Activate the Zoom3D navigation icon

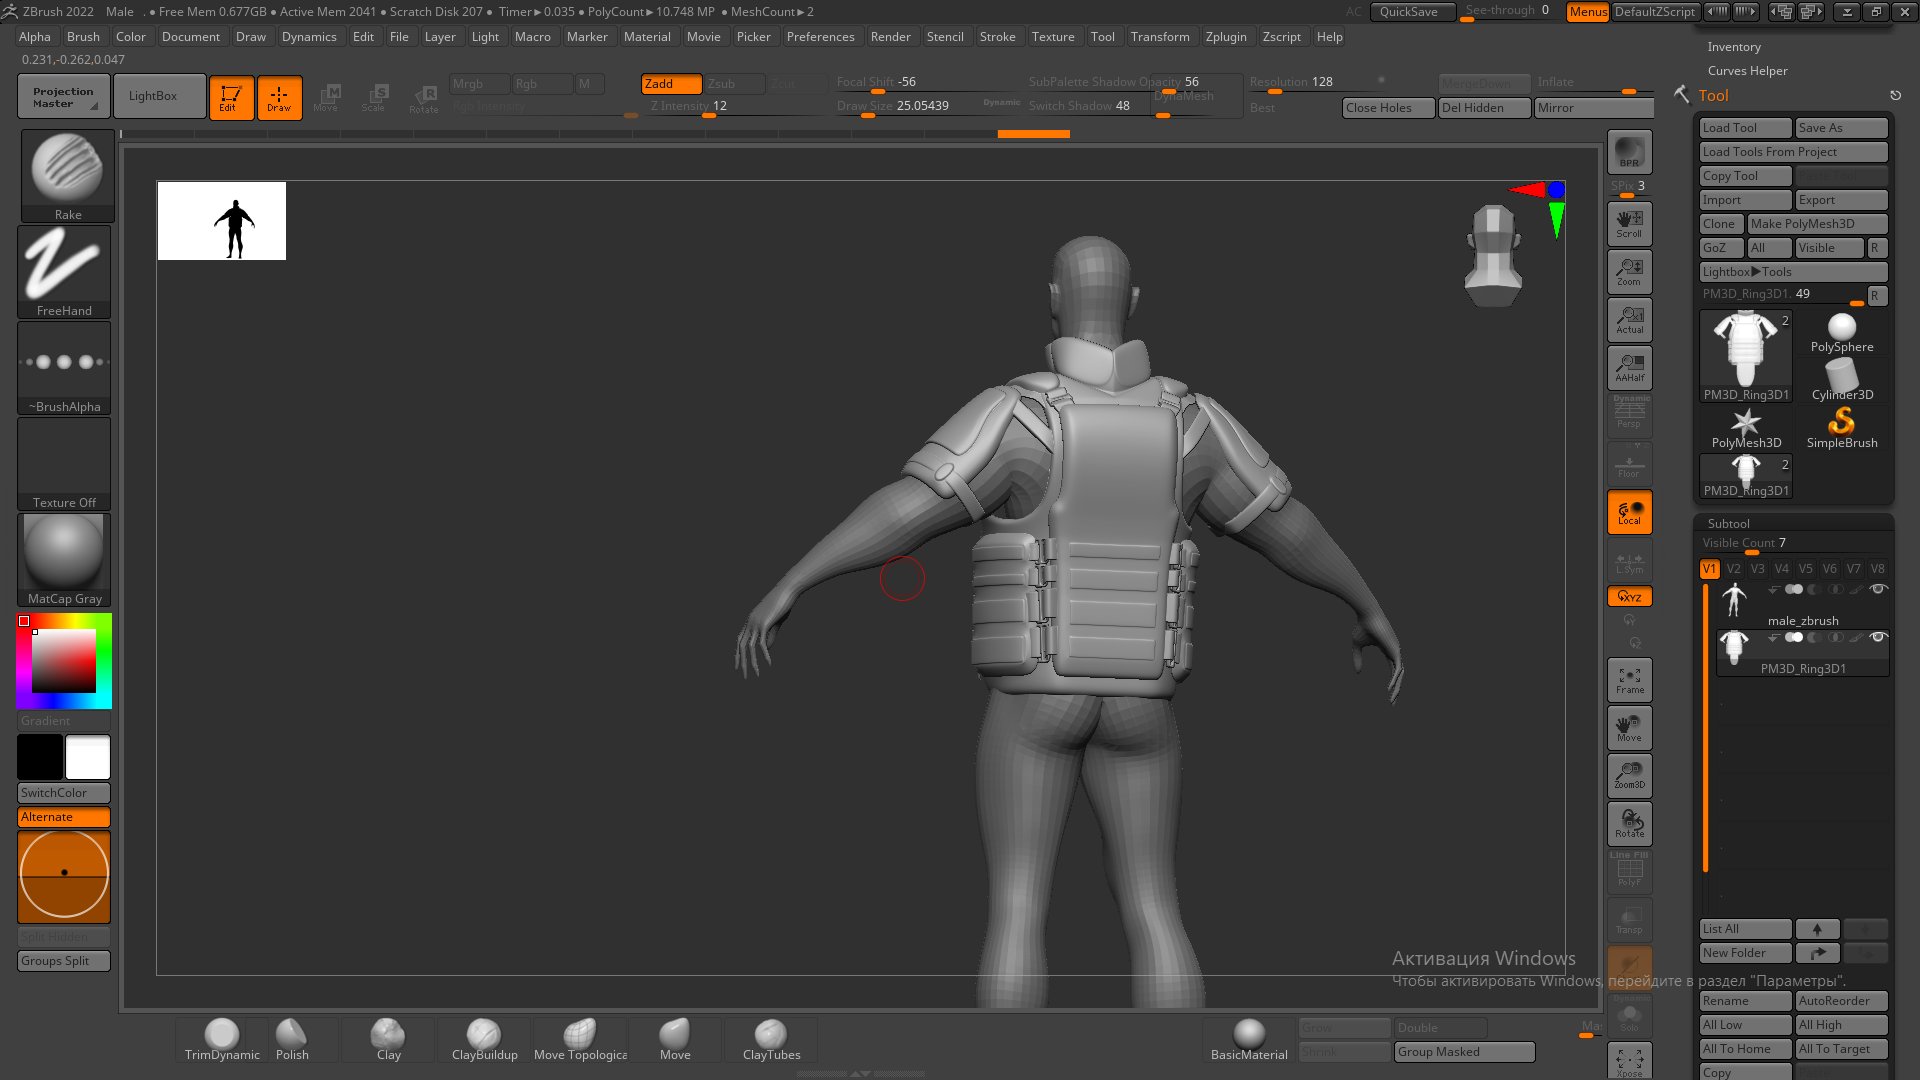point(1629,775)
